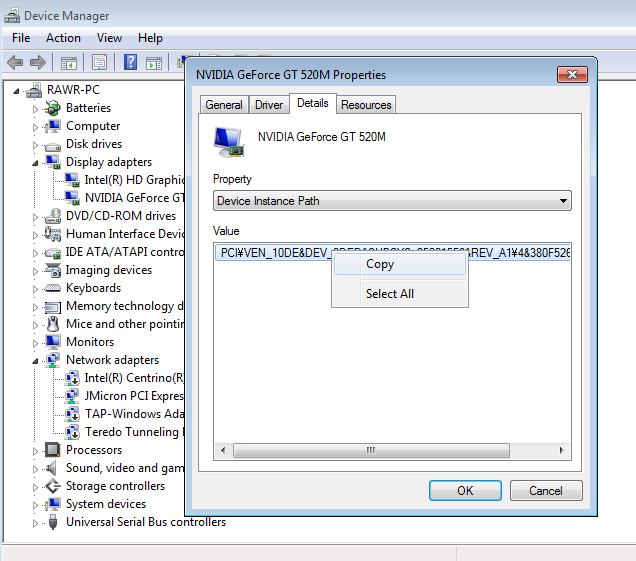Select the TAP-Windows Adapter network icon
Screen dimensions: 636x561
pos(72,414)
